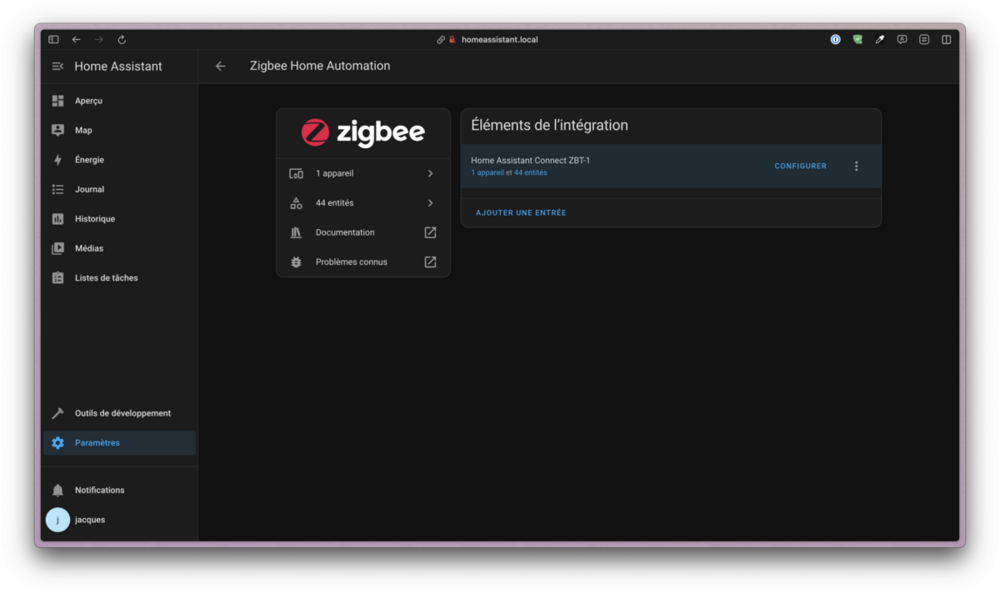Open the Historique chart icon

tap(58, 219)
